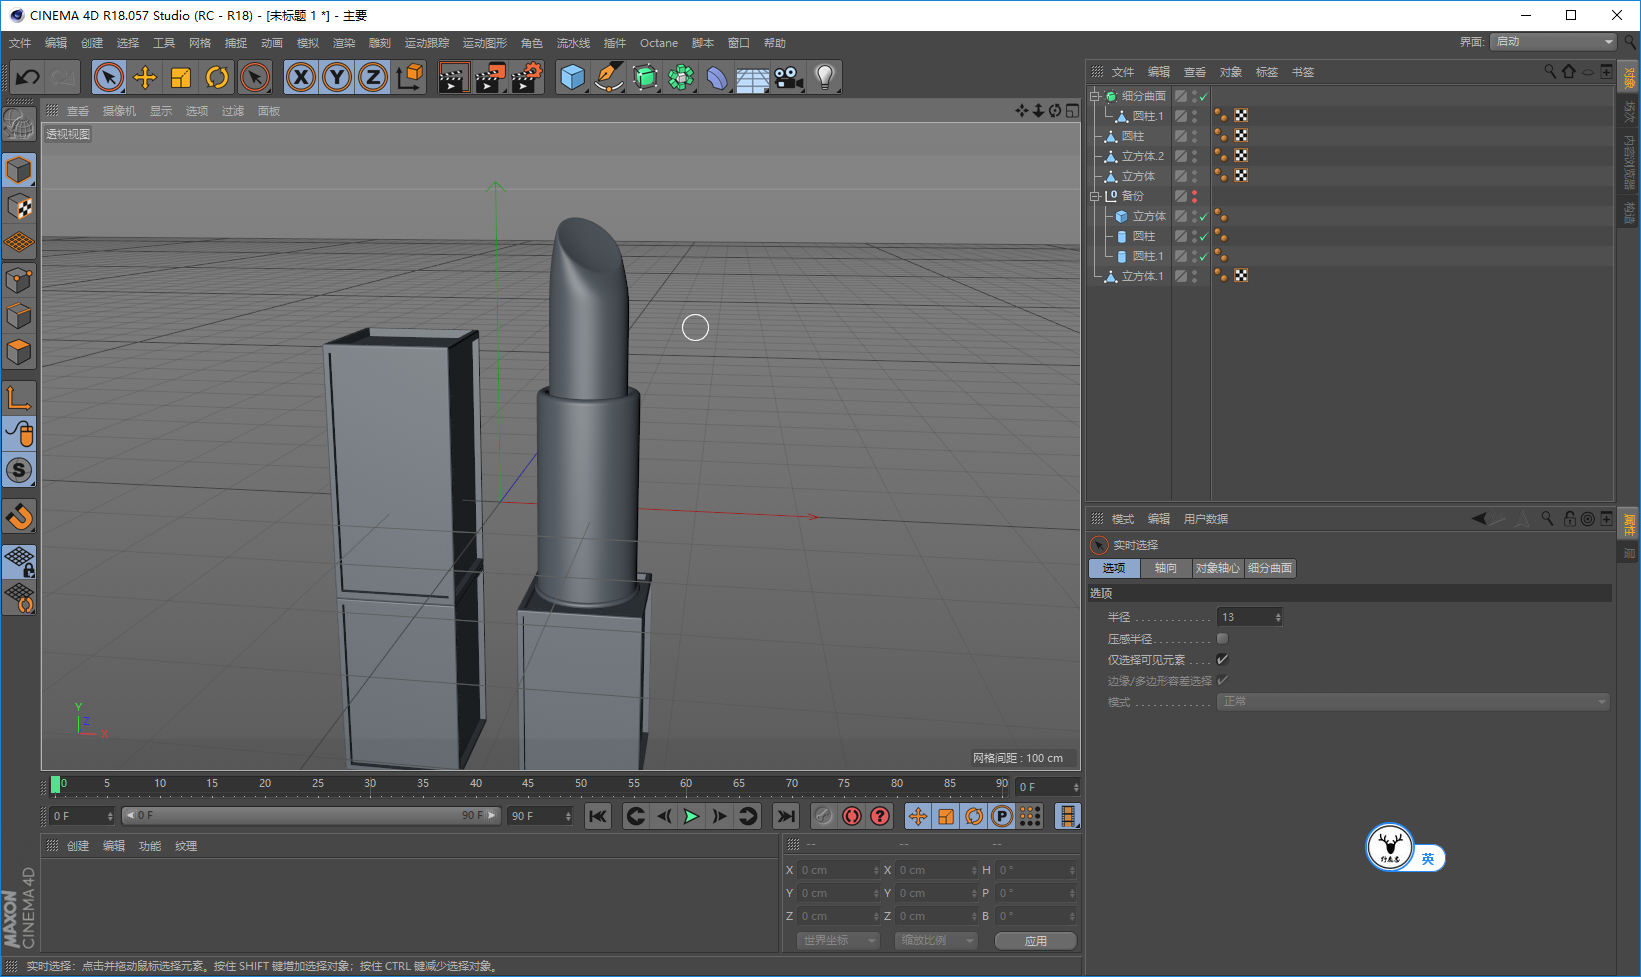The image size is (1641, 977).
Task: Collapse the 备份 group in the Object Manager
Action: pos(1095,197)
